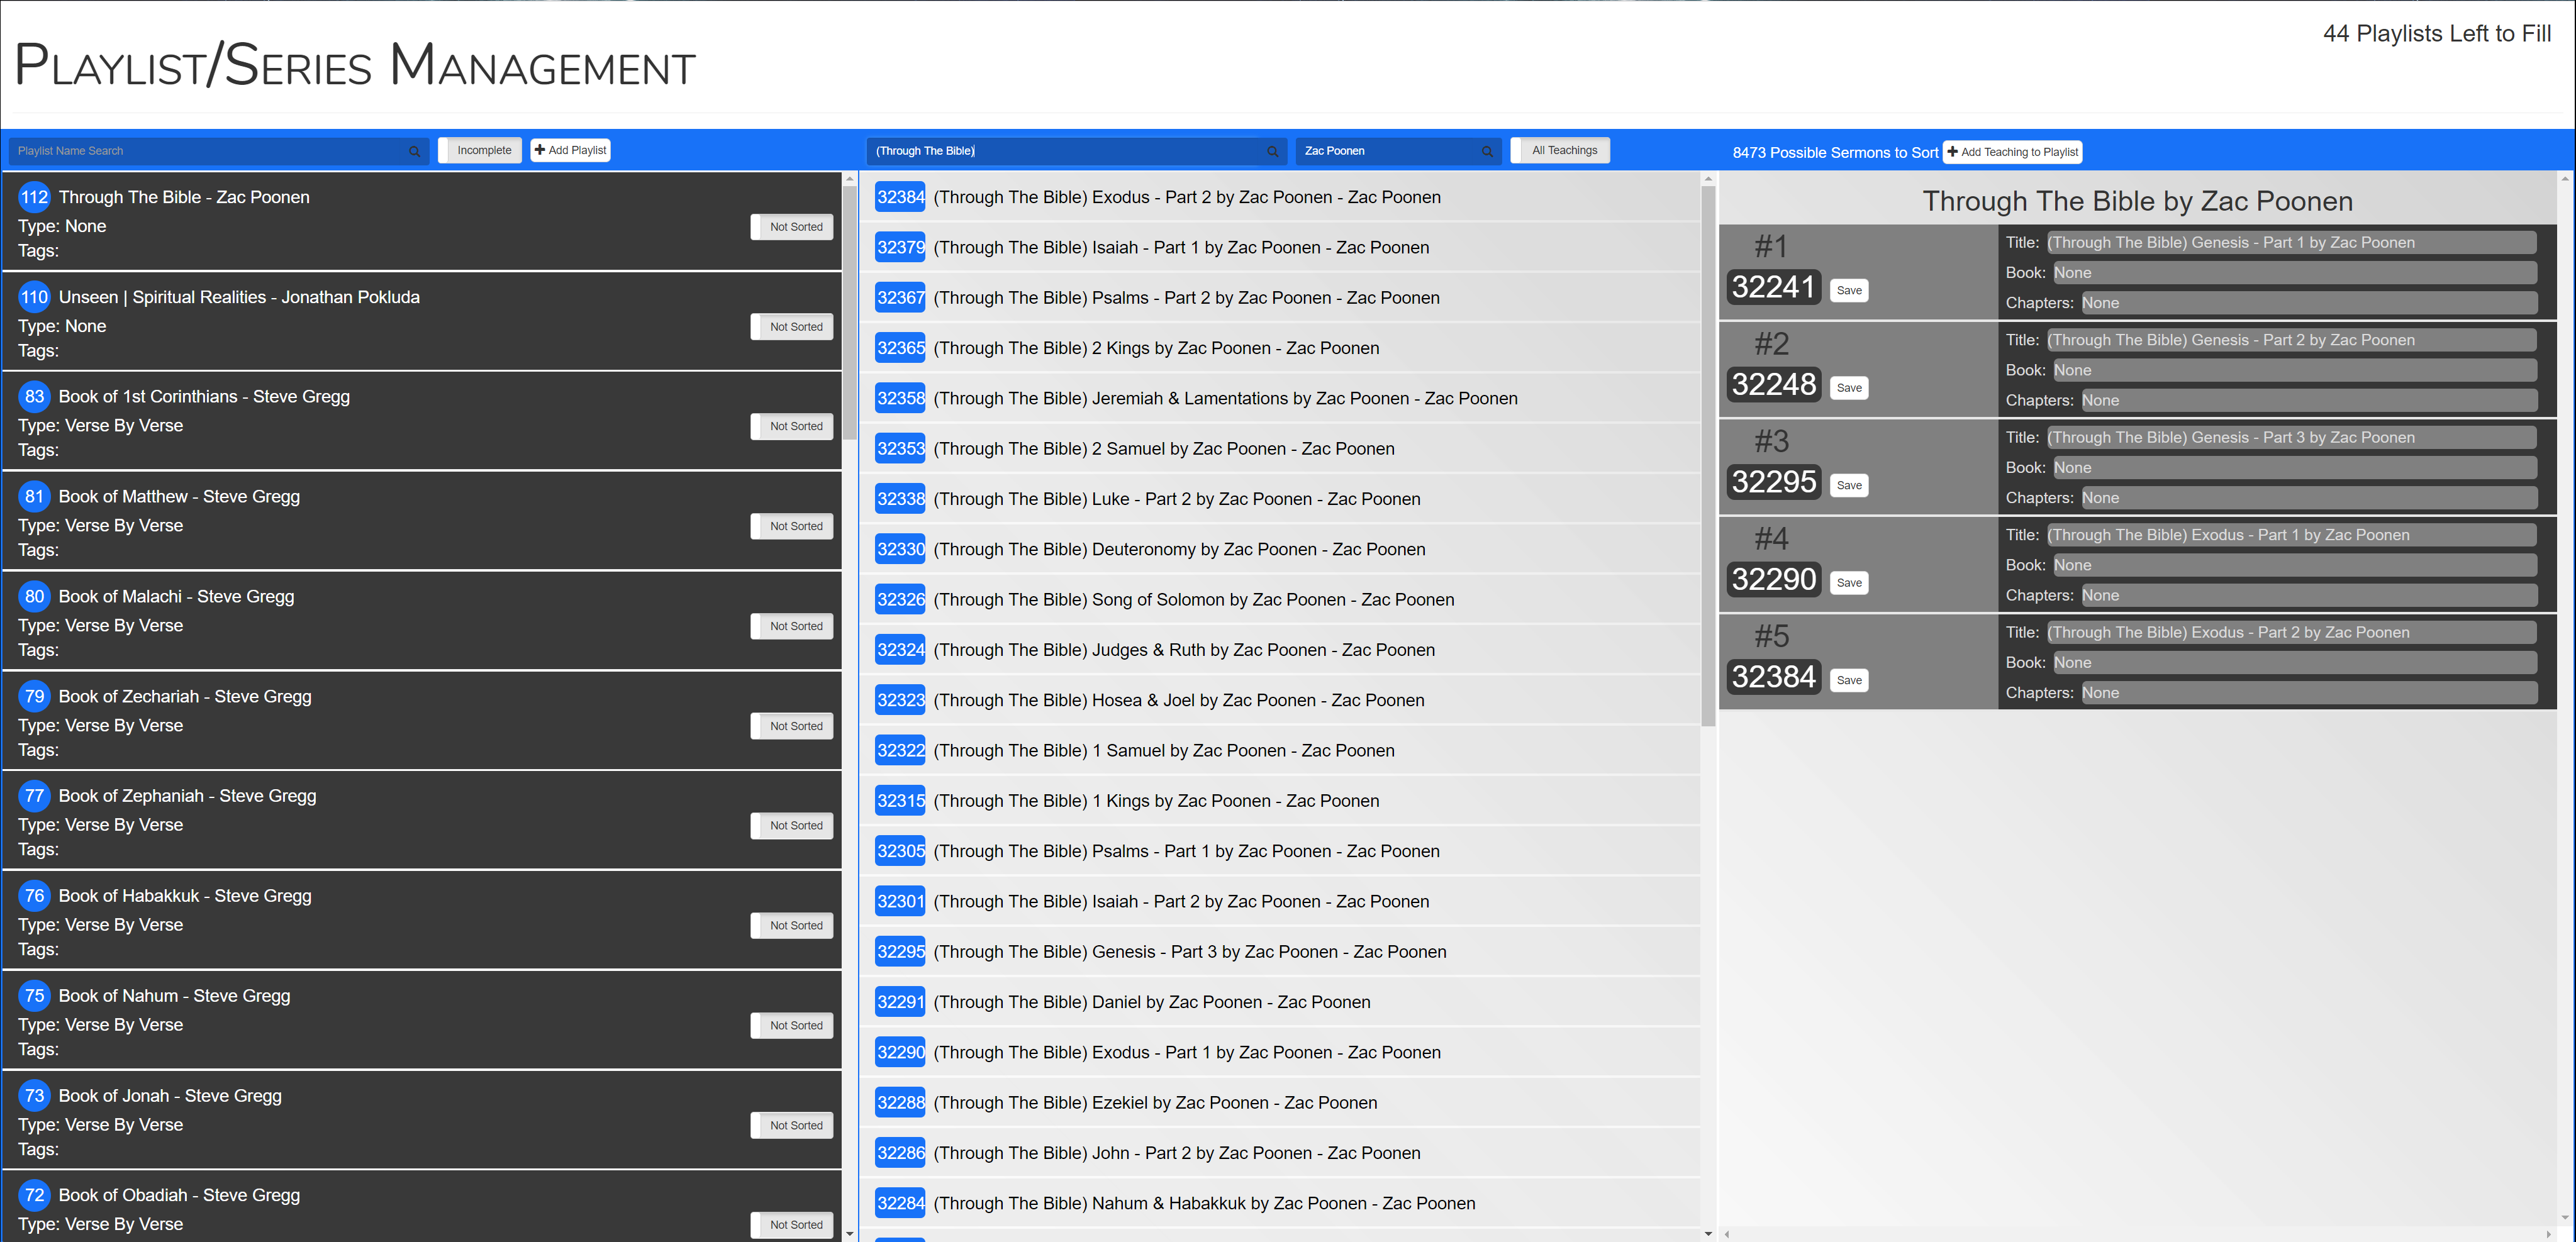Edit the Chapters field of entry #3
The height and width of the screenshot is (1242, 2576).
click(x=2309, y=498)
